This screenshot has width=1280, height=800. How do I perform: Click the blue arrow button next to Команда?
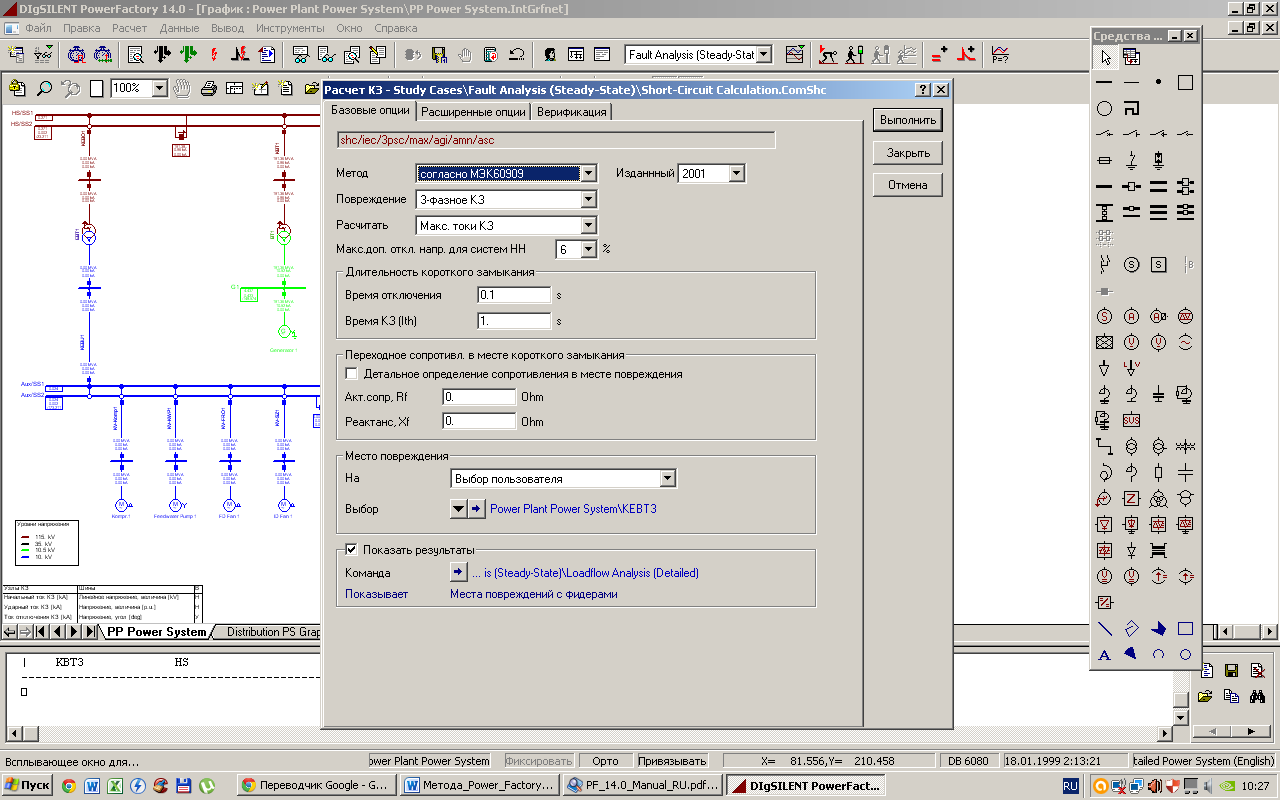[x=458, y=573]
